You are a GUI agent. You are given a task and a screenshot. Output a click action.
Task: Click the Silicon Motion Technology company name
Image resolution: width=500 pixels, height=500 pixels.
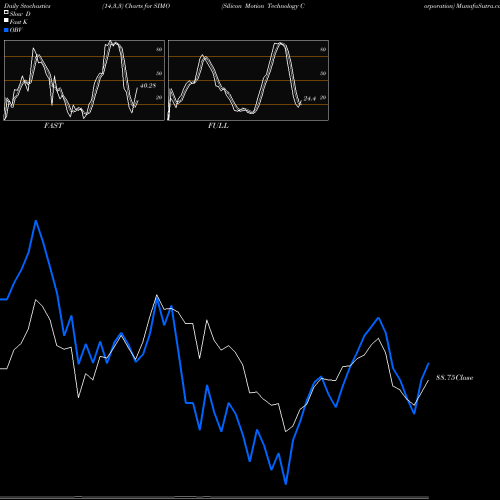pyautogui.click(x=263, y=6)
